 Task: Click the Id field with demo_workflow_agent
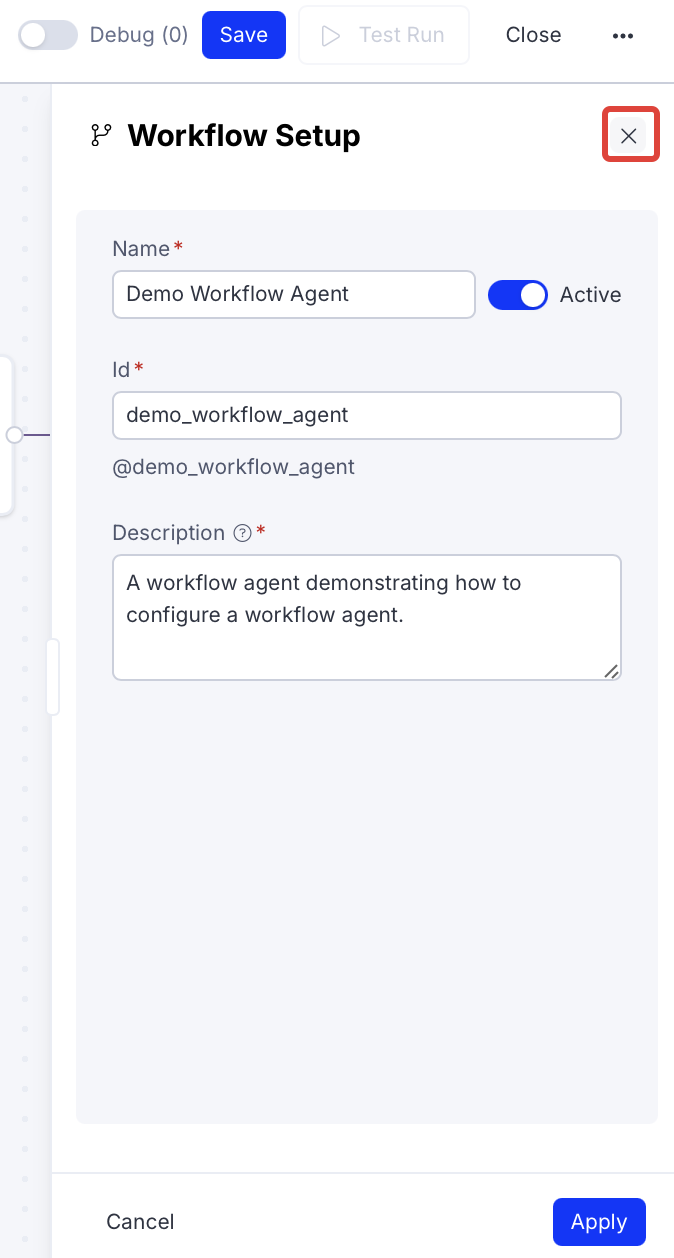(366, 415)
